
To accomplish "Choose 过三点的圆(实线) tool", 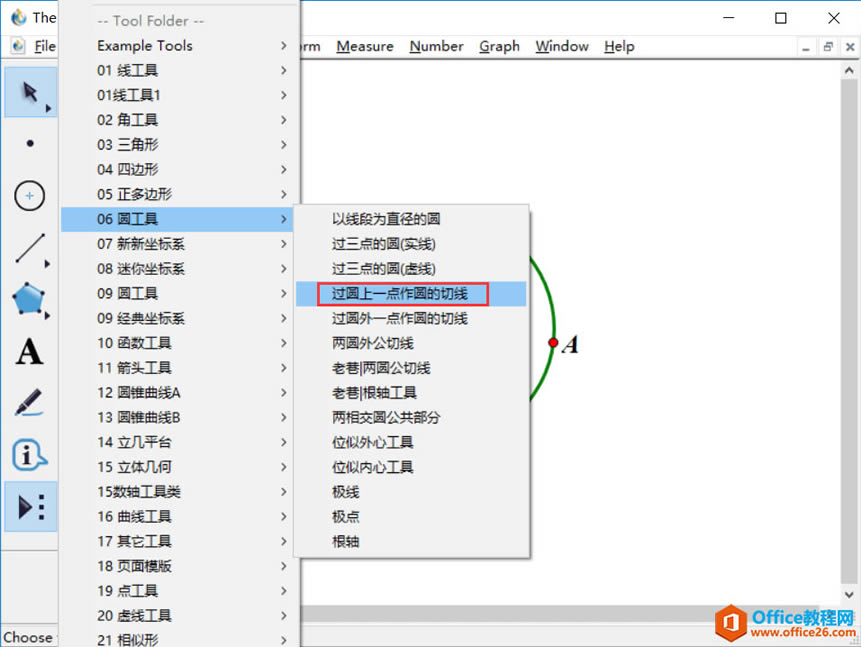I will pyautogui.click(x=411, y=244).
